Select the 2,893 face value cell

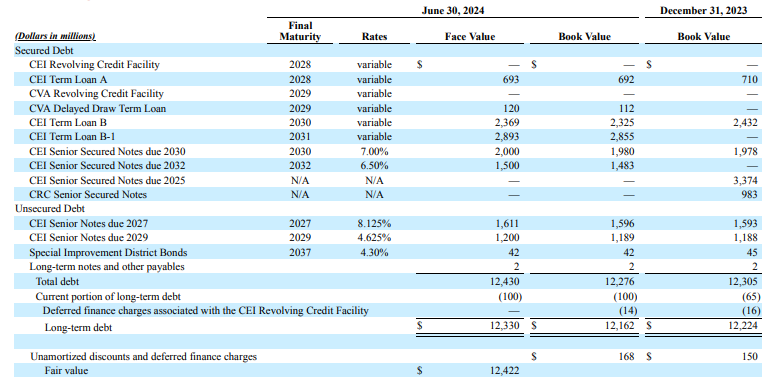click(x=507, y=137)
